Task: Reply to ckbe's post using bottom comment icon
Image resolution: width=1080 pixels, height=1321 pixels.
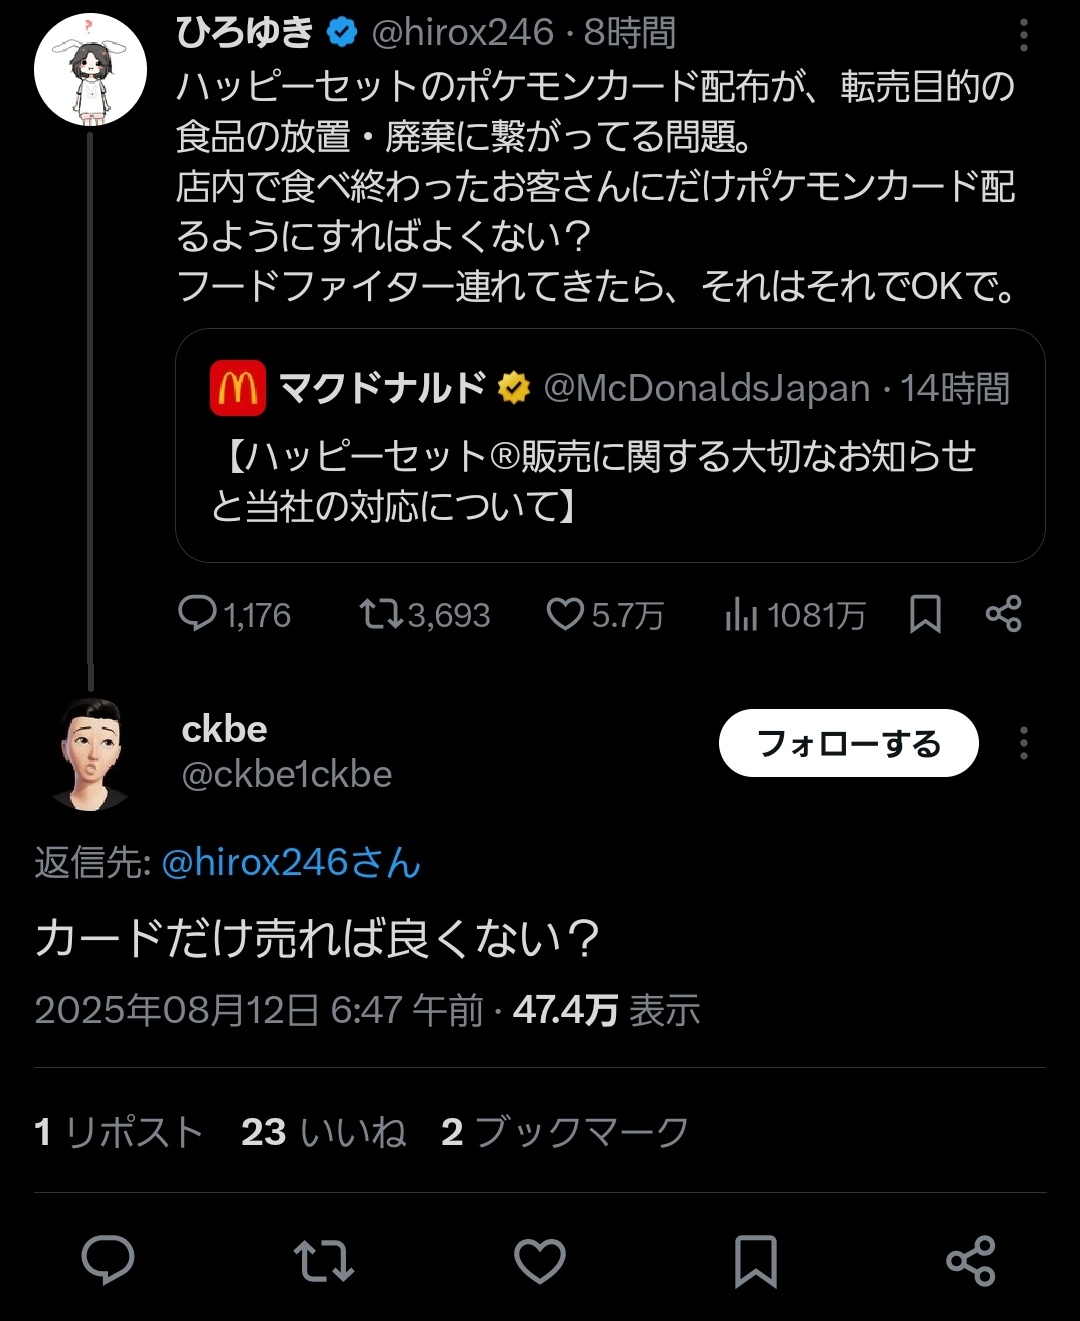Action: 108,1260
